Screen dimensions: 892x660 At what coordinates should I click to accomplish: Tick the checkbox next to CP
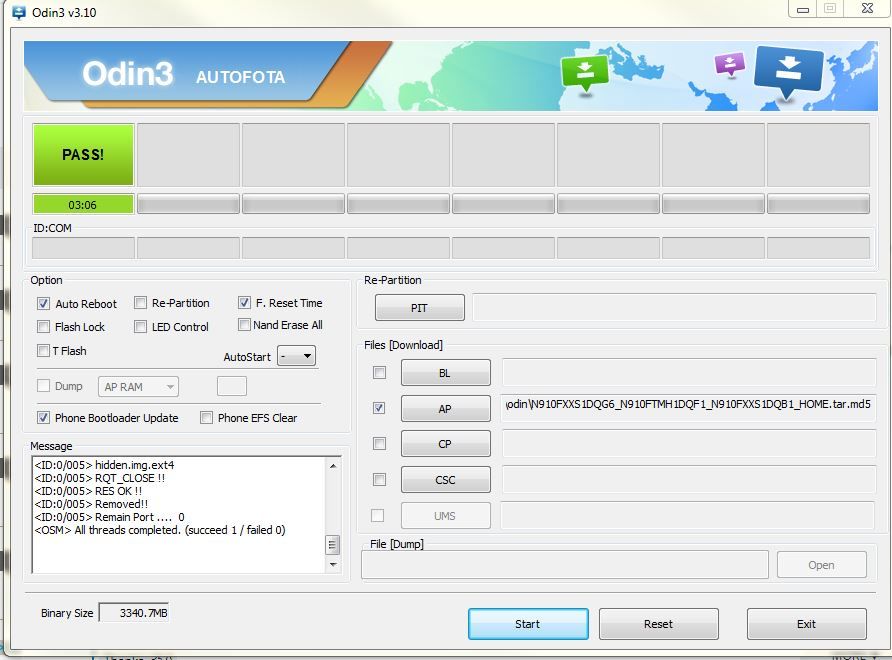pyautogui.click(x=379, y=443)
